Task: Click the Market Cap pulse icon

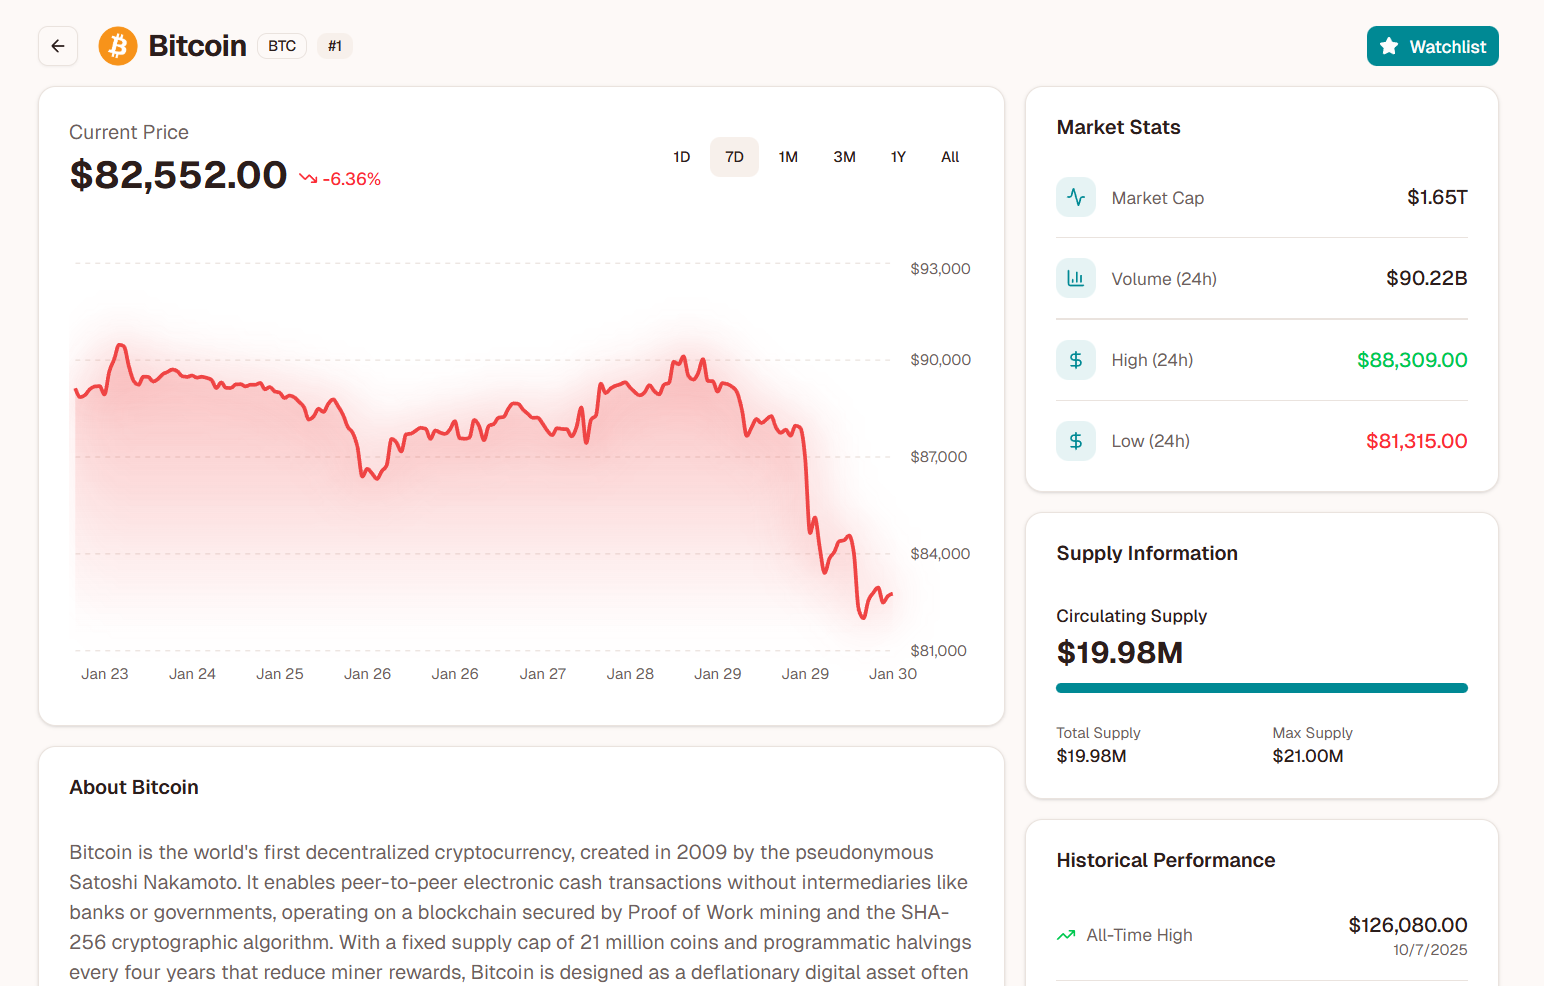Action: (x=1076, y=197)
